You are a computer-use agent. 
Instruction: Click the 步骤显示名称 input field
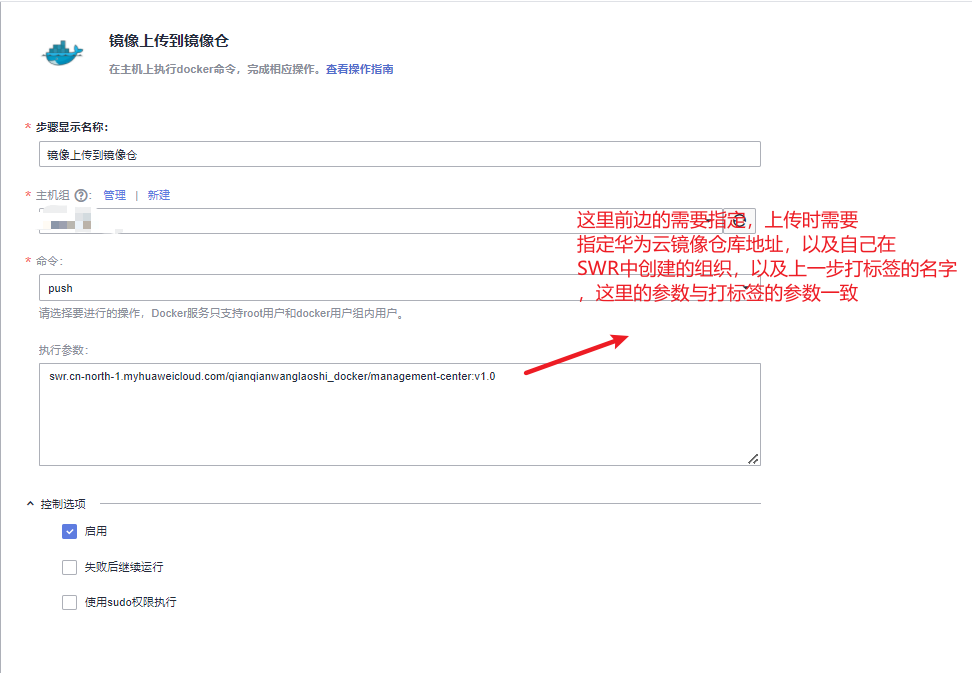click(x=399, y=154)
